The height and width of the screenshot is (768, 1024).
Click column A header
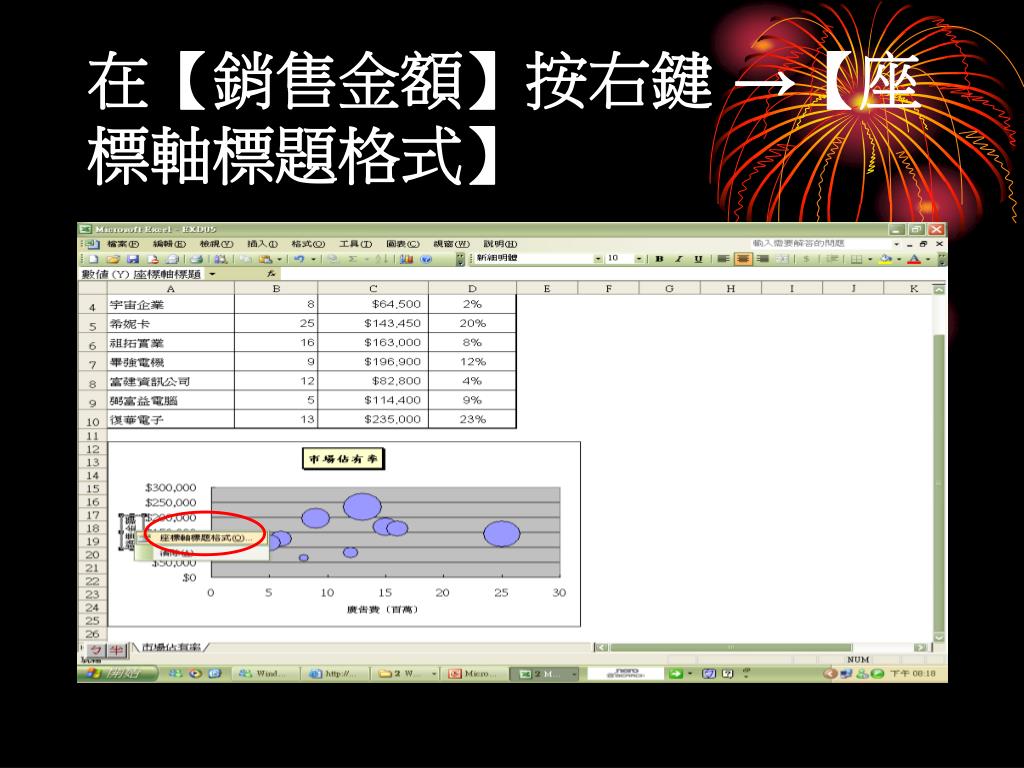(170, 288)
